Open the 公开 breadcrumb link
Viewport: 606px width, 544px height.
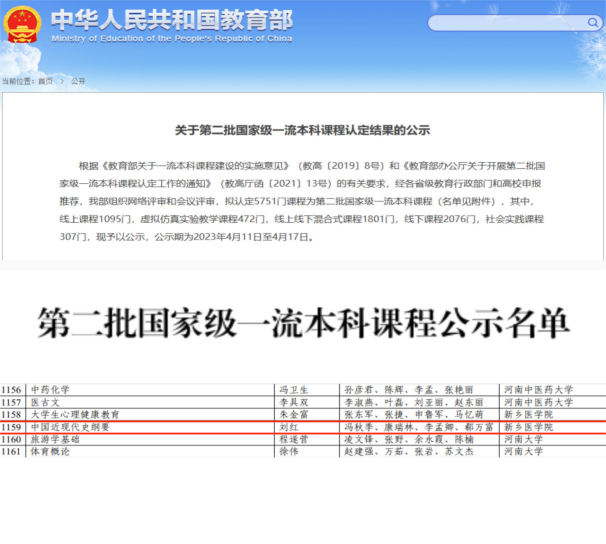(78, 81)
